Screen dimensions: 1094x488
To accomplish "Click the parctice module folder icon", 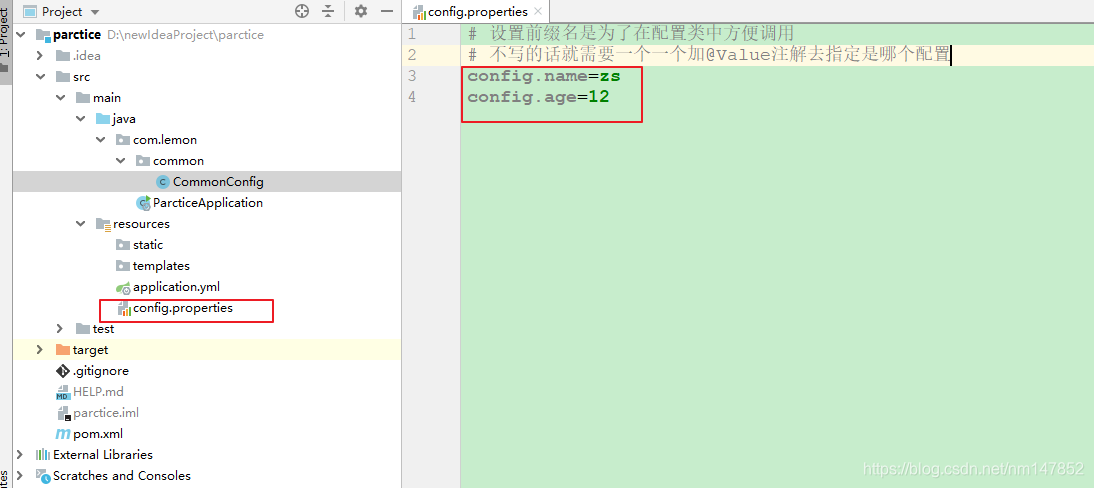I will click(x=43, y=35).
